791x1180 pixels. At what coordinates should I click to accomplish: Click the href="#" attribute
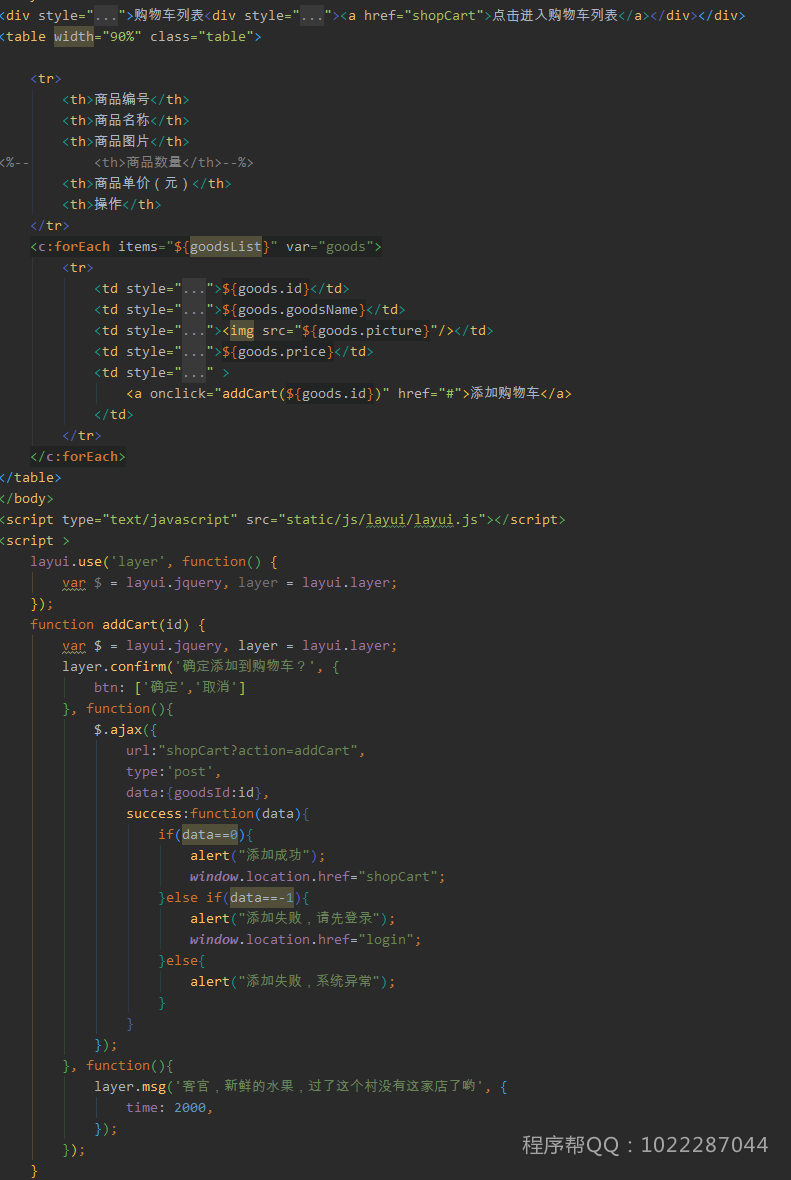pos(430,394)
